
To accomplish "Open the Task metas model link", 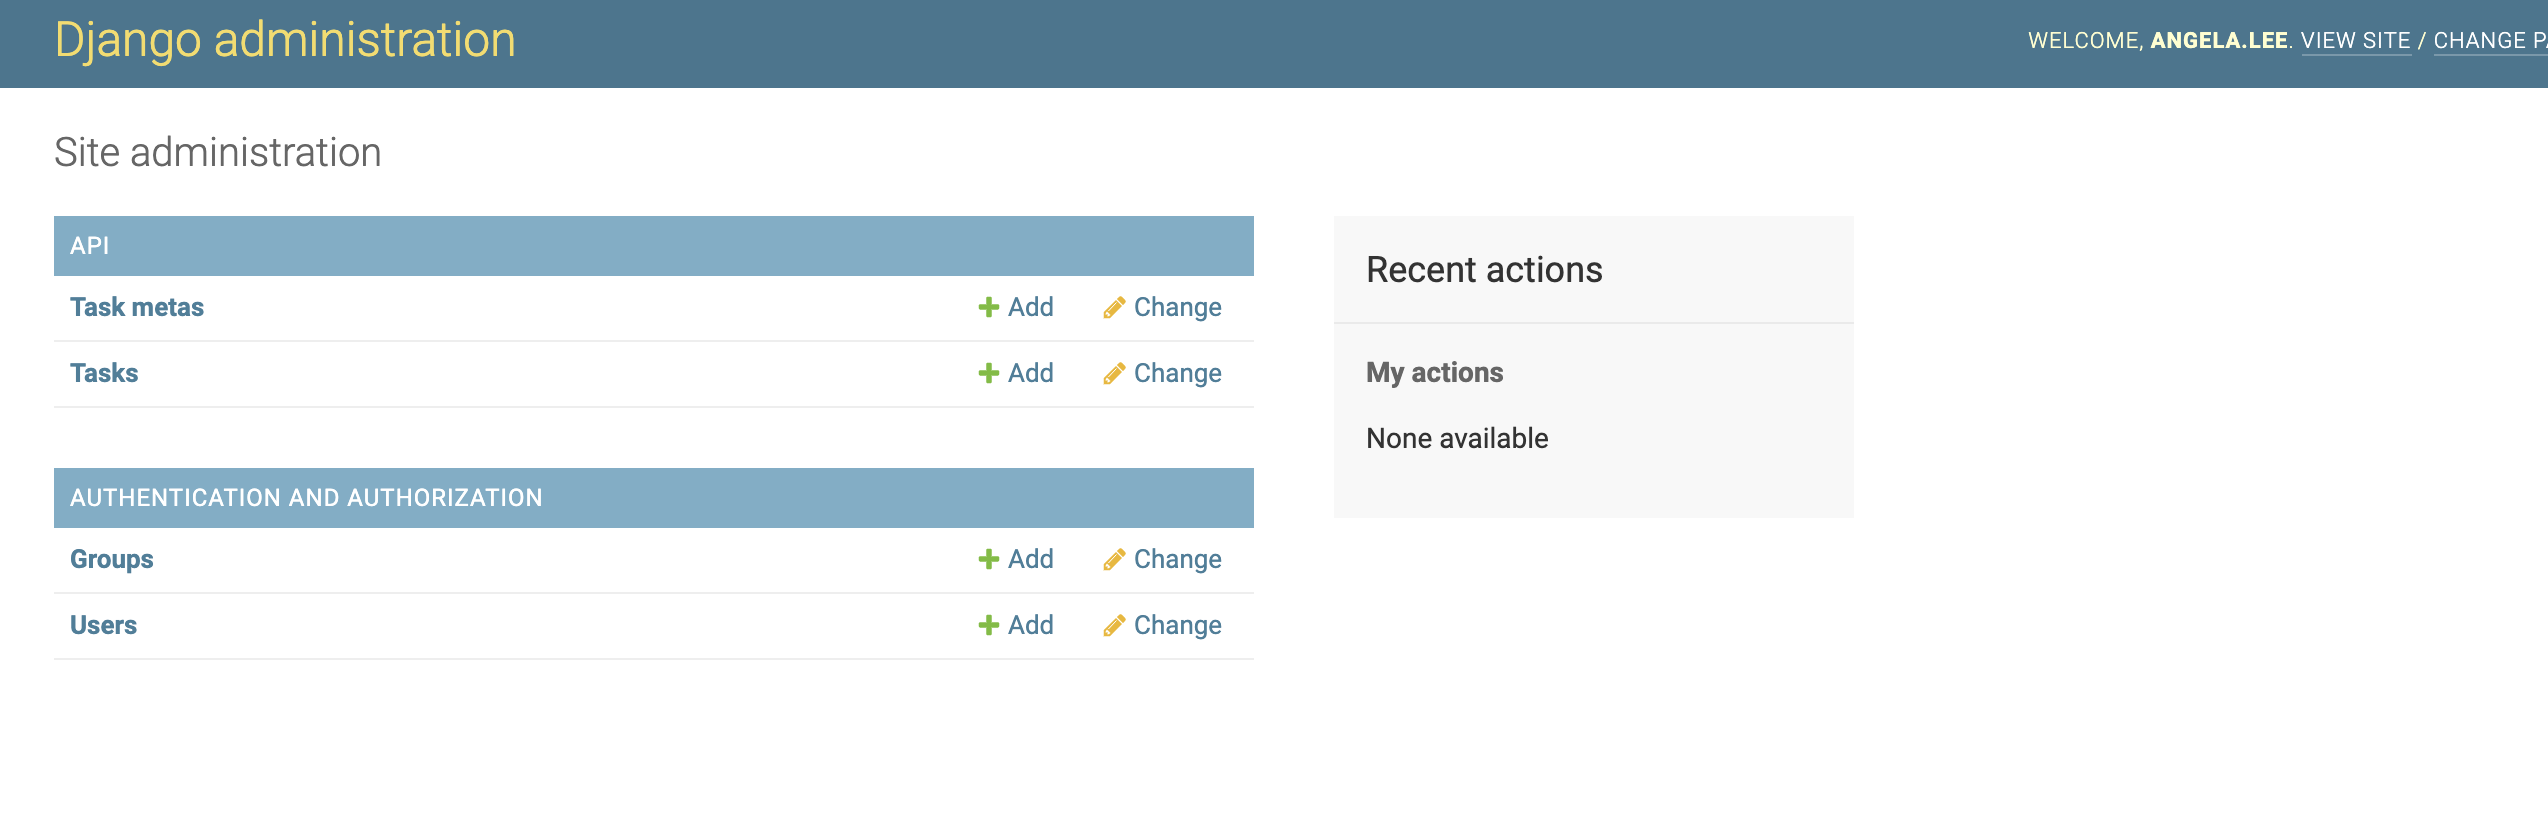I will point(137,307).
